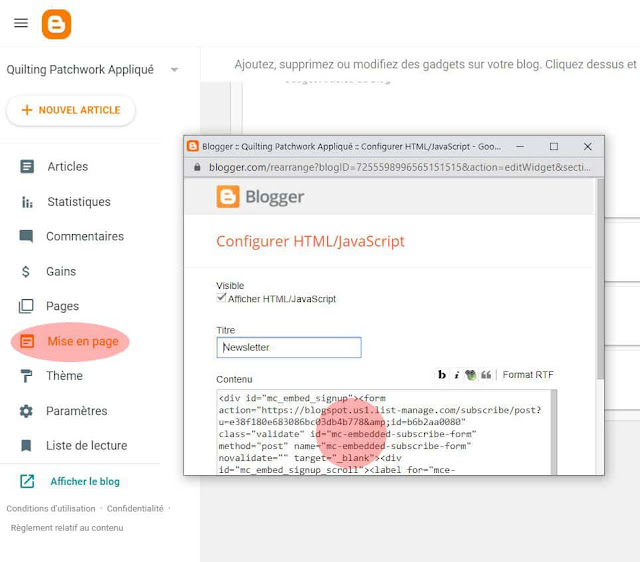Viewport: 640px width, 562px height.
Task: Click the Blogger logo inside popup header
Action: point(228,197)
